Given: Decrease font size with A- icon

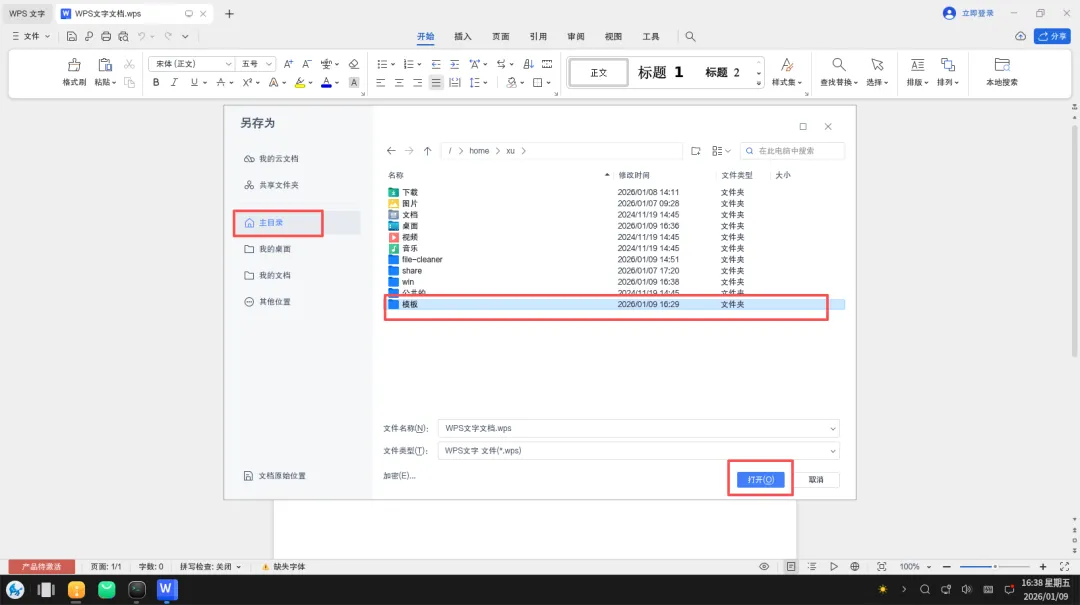Looking at the screenshot, I should click(307, 64).
